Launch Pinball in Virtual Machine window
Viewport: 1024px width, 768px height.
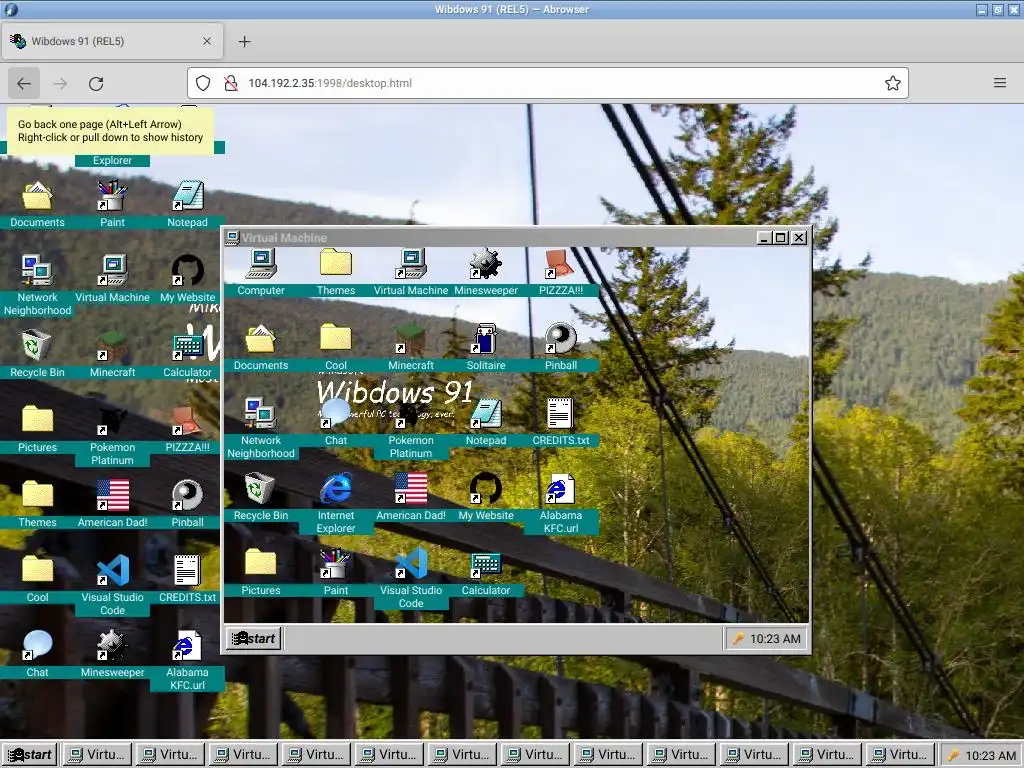point(561,347)
